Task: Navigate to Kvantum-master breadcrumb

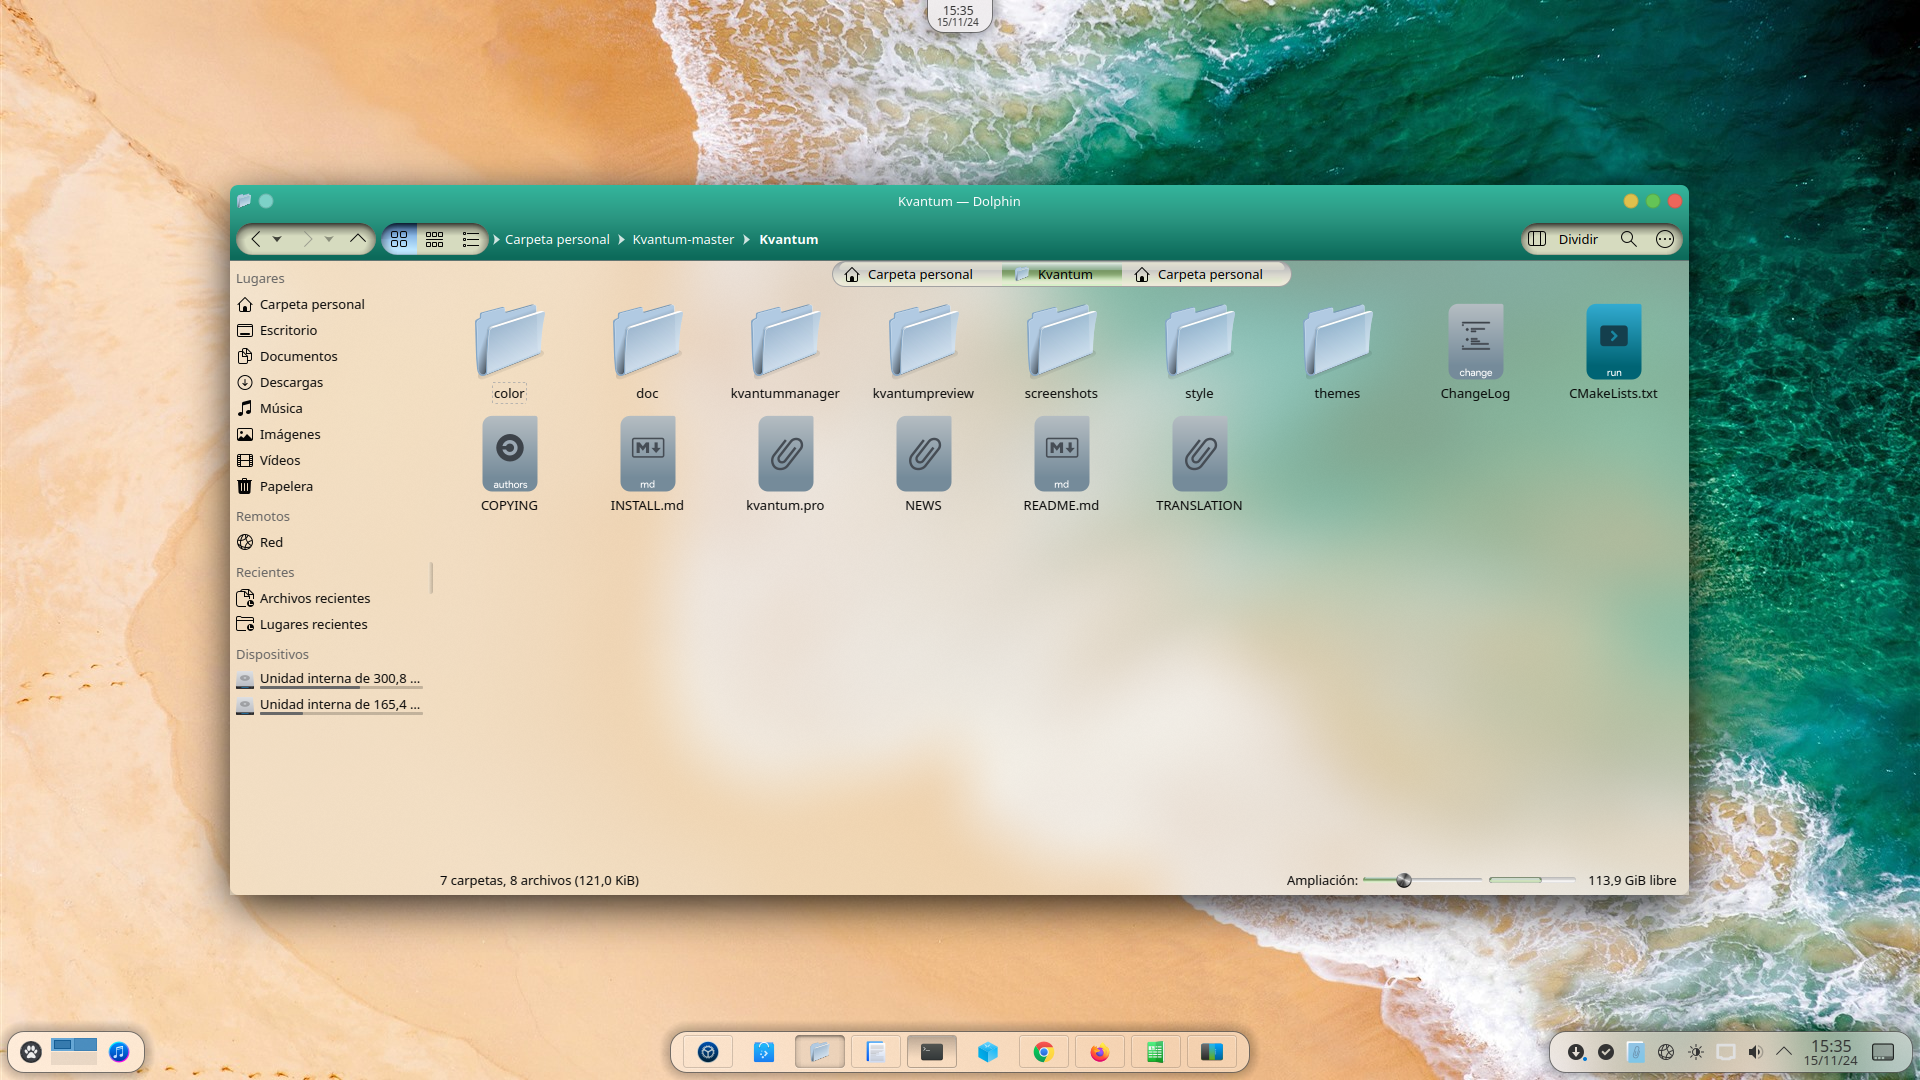Action: click(683, 239)
